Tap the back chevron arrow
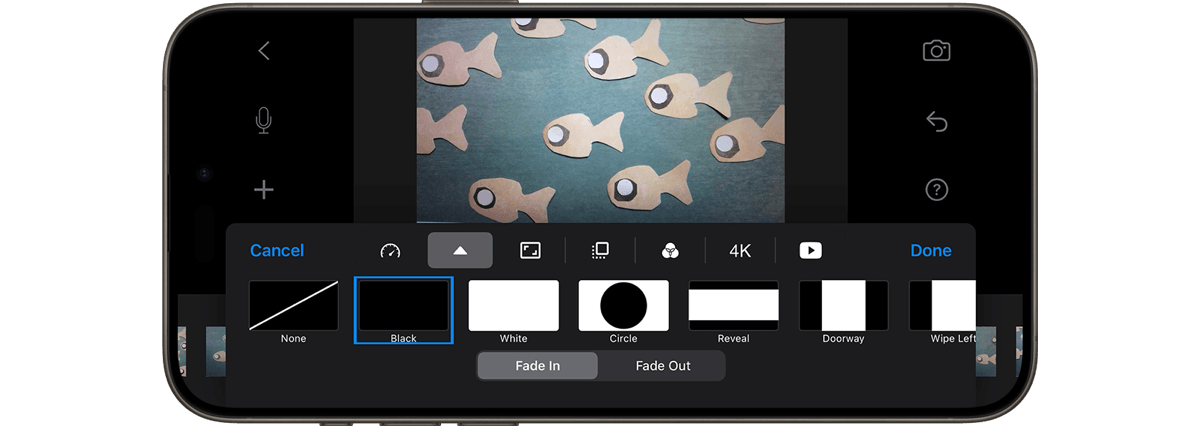The height and width of the screenshot is (426, 1200). tap(264, 51)
